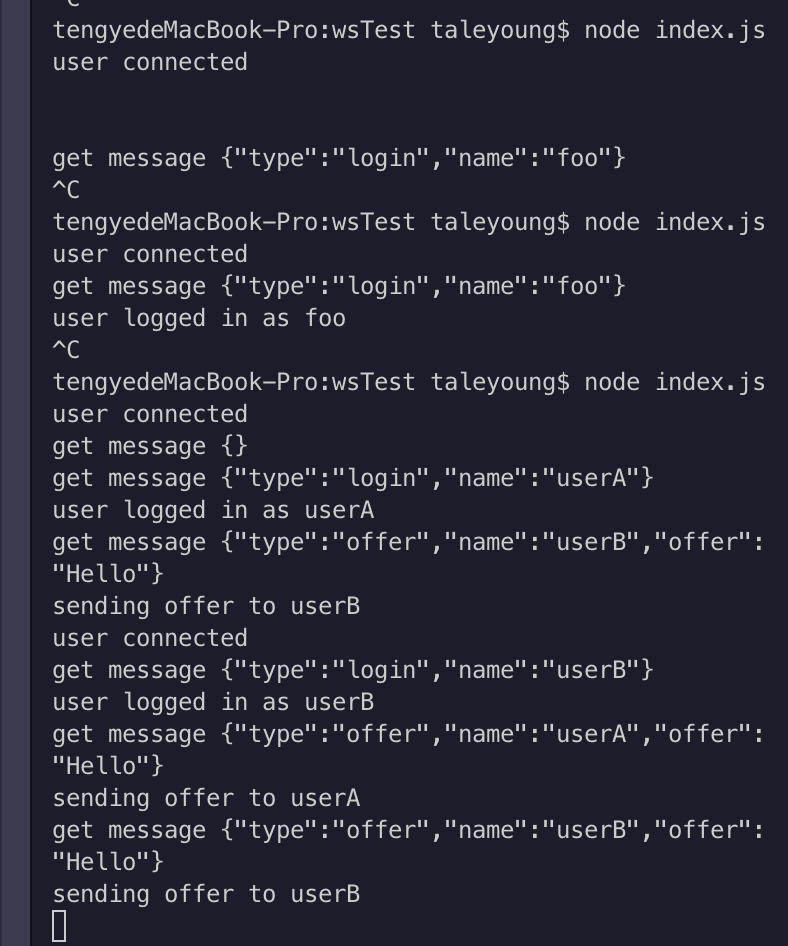This screenshot has width=788, height=946.
Task: Click the "user logged in as userB" output line
Action: point(213,702)
